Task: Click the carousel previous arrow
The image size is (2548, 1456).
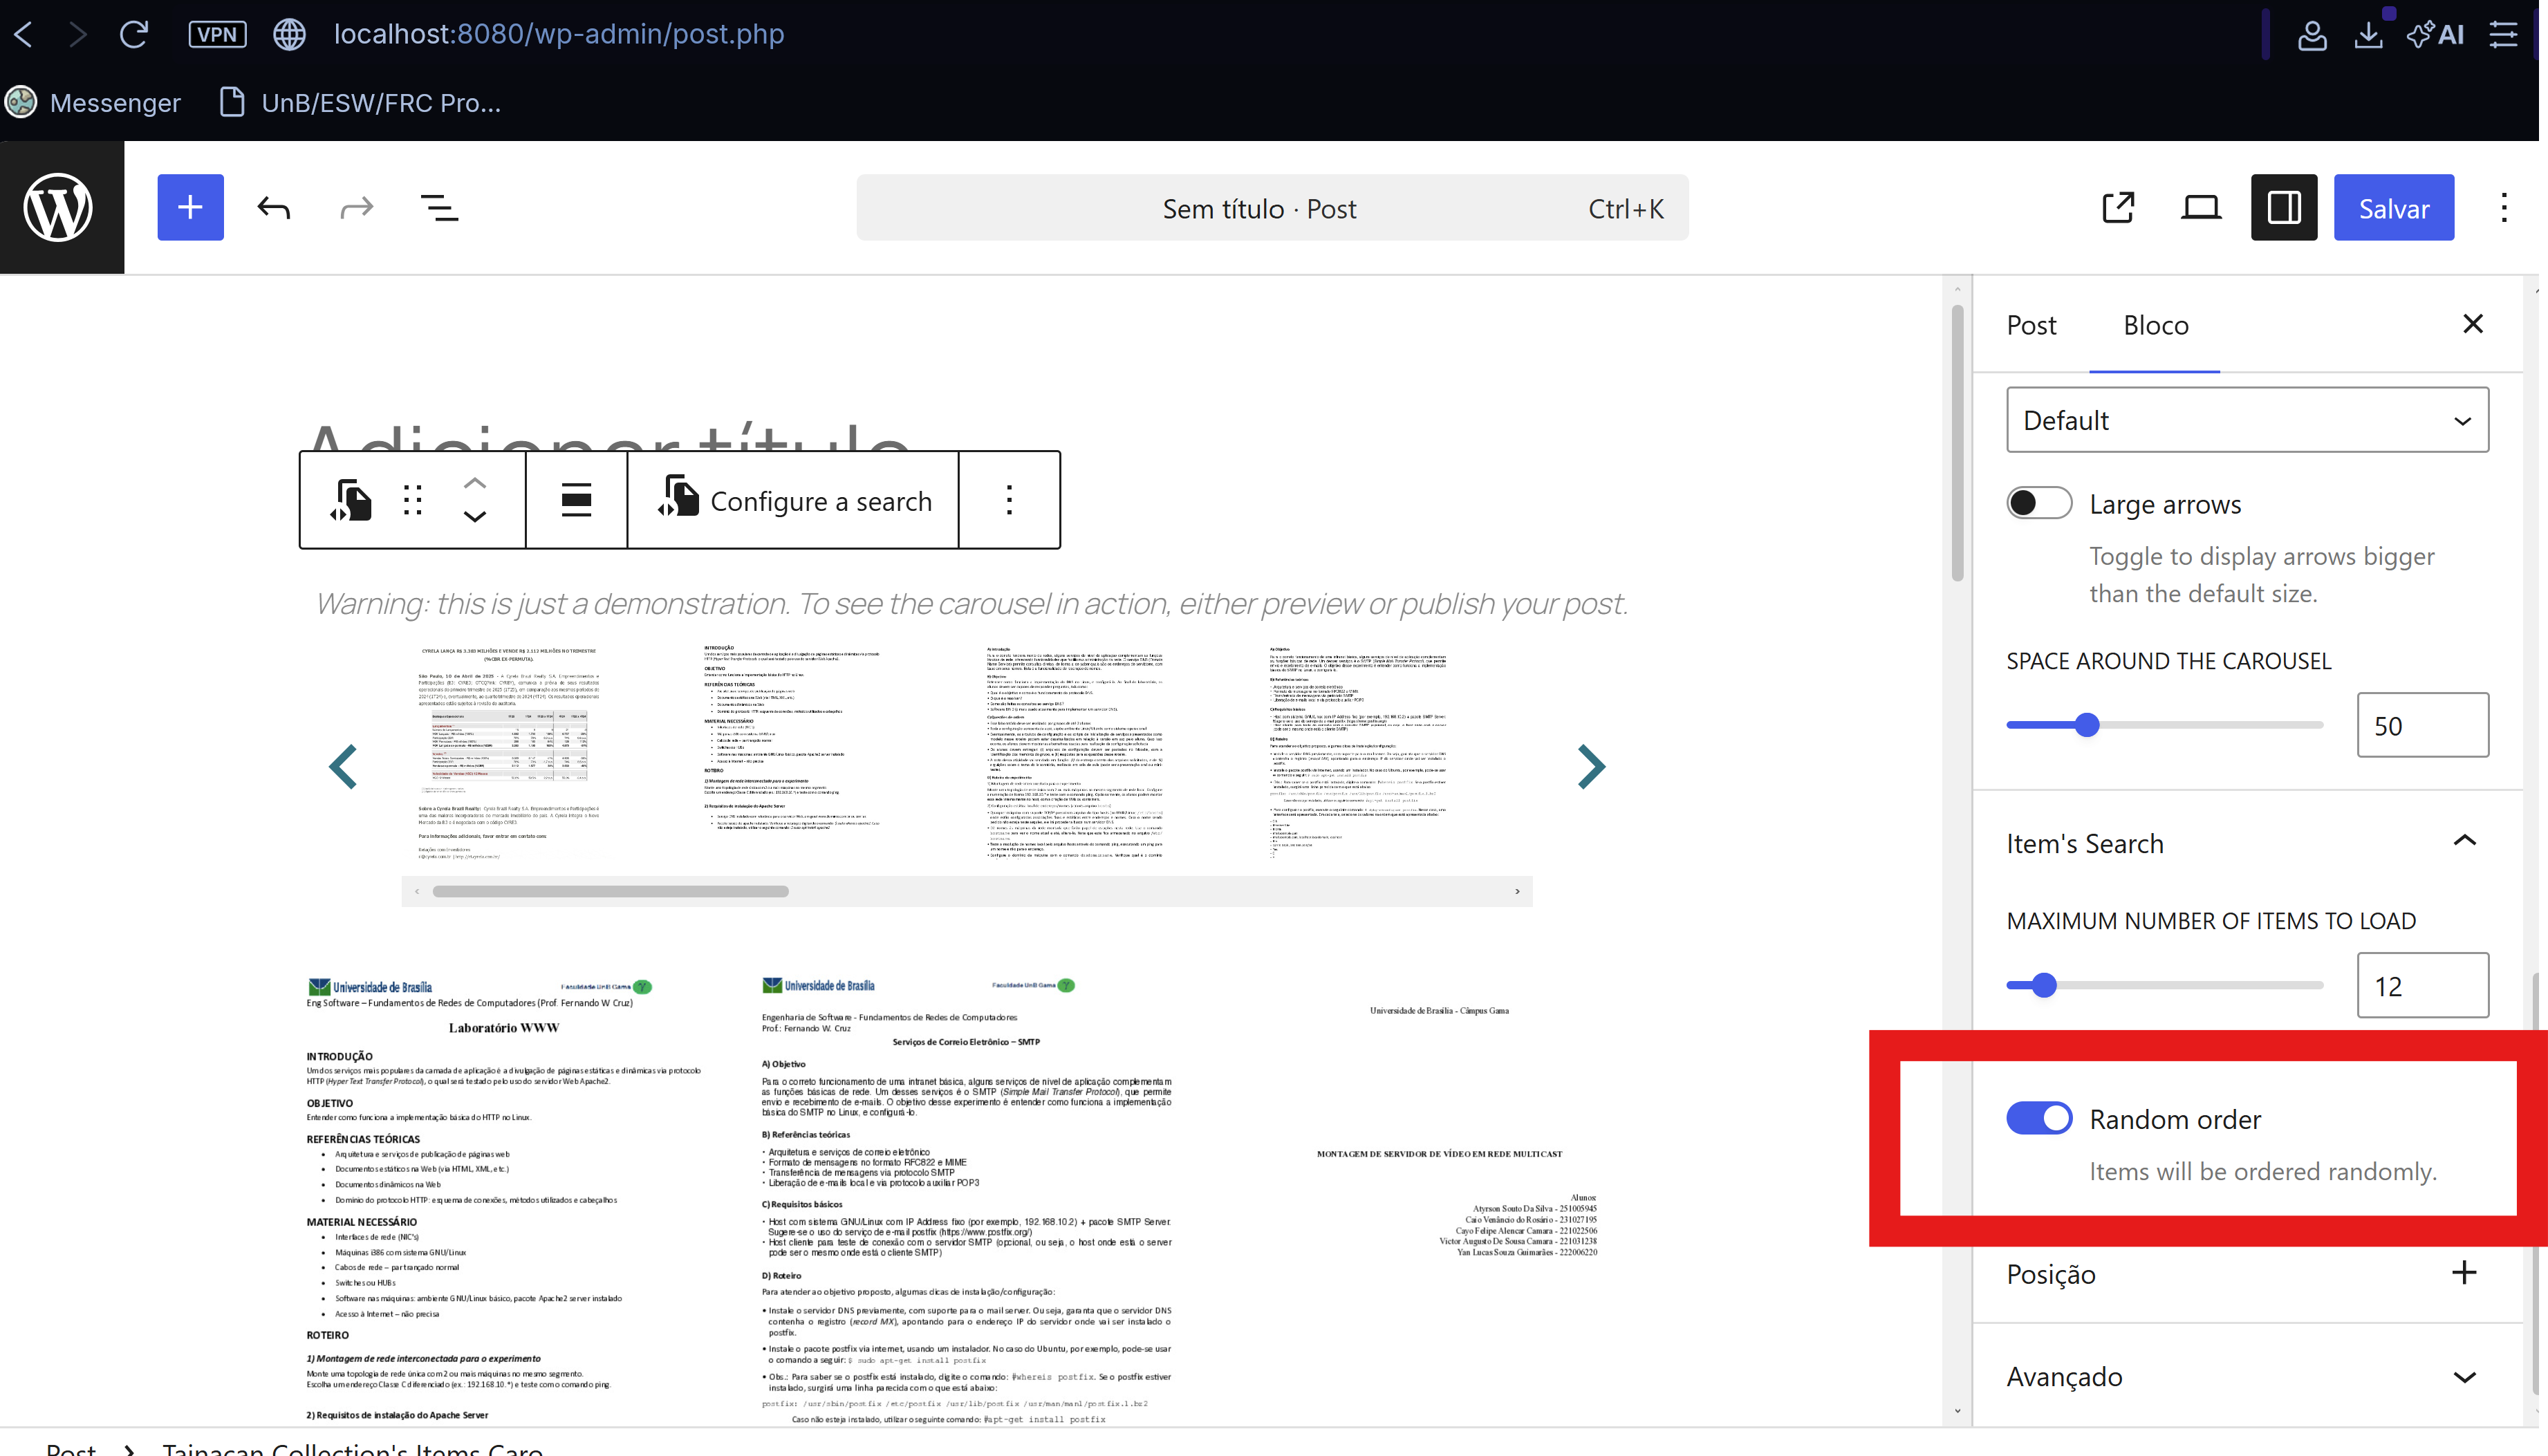Action: coord(343,767)
